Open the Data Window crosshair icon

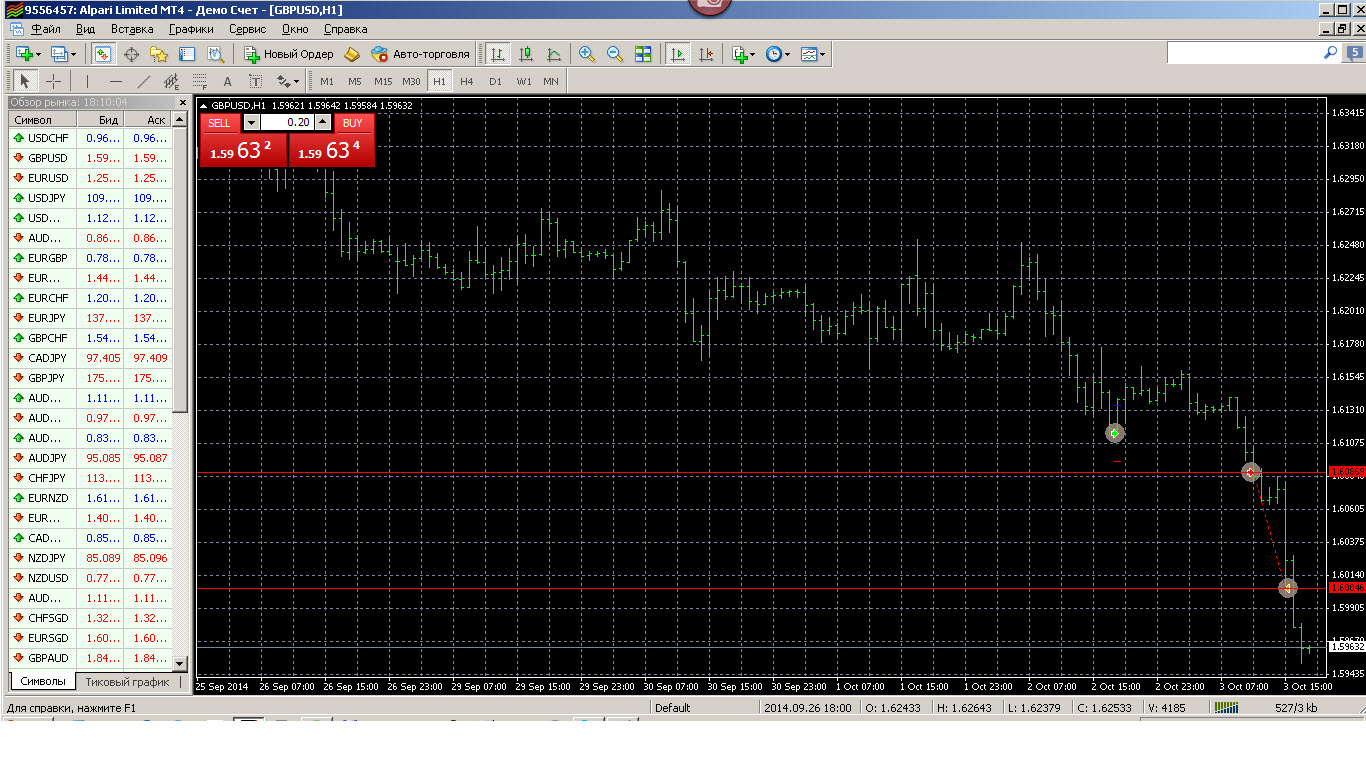[131, 54]
